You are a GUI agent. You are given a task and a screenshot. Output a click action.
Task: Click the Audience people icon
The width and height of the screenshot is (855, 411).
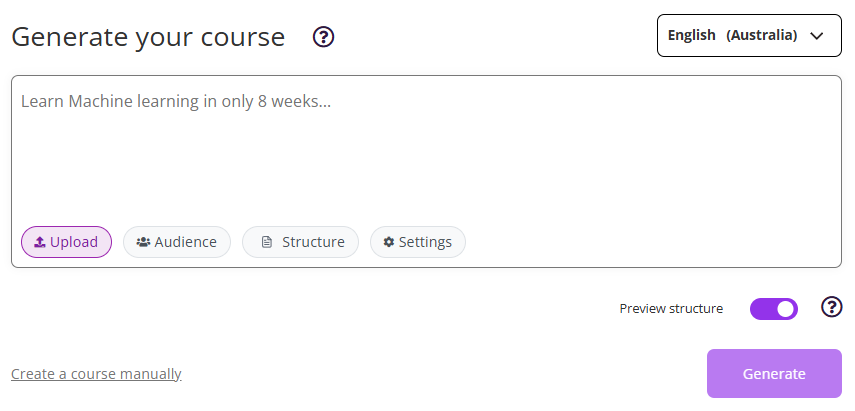coord(143,242)
